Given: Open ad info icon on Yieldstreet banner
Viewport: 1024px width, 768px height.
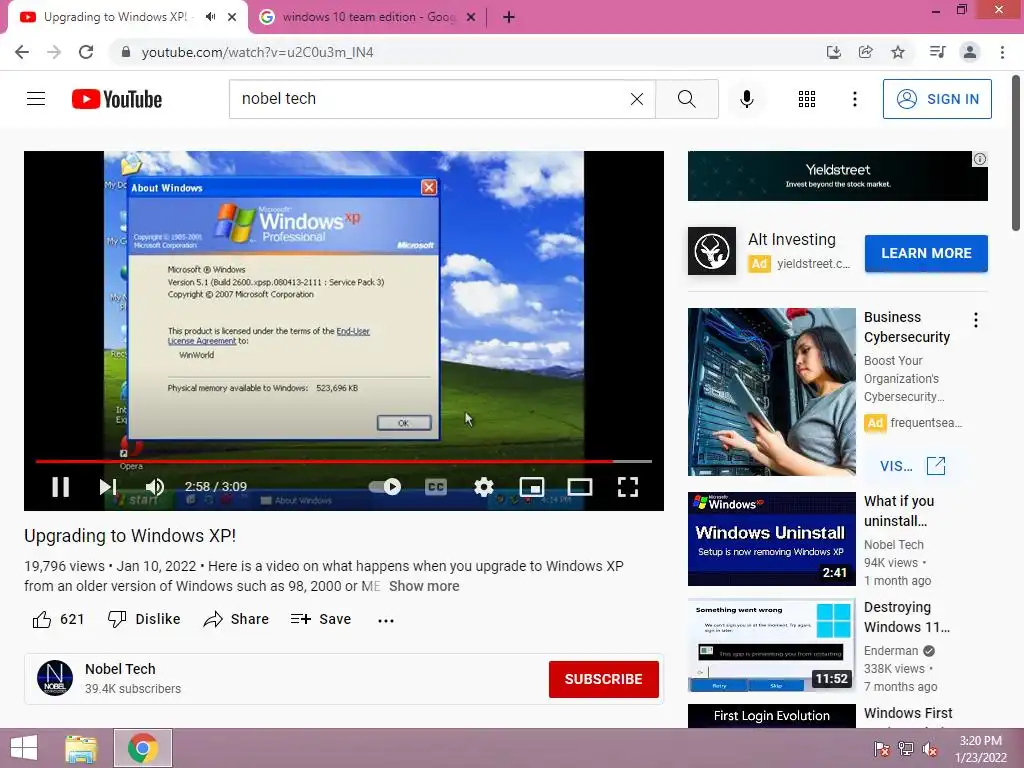Looking at the screenshot, I should pos(980,159).
